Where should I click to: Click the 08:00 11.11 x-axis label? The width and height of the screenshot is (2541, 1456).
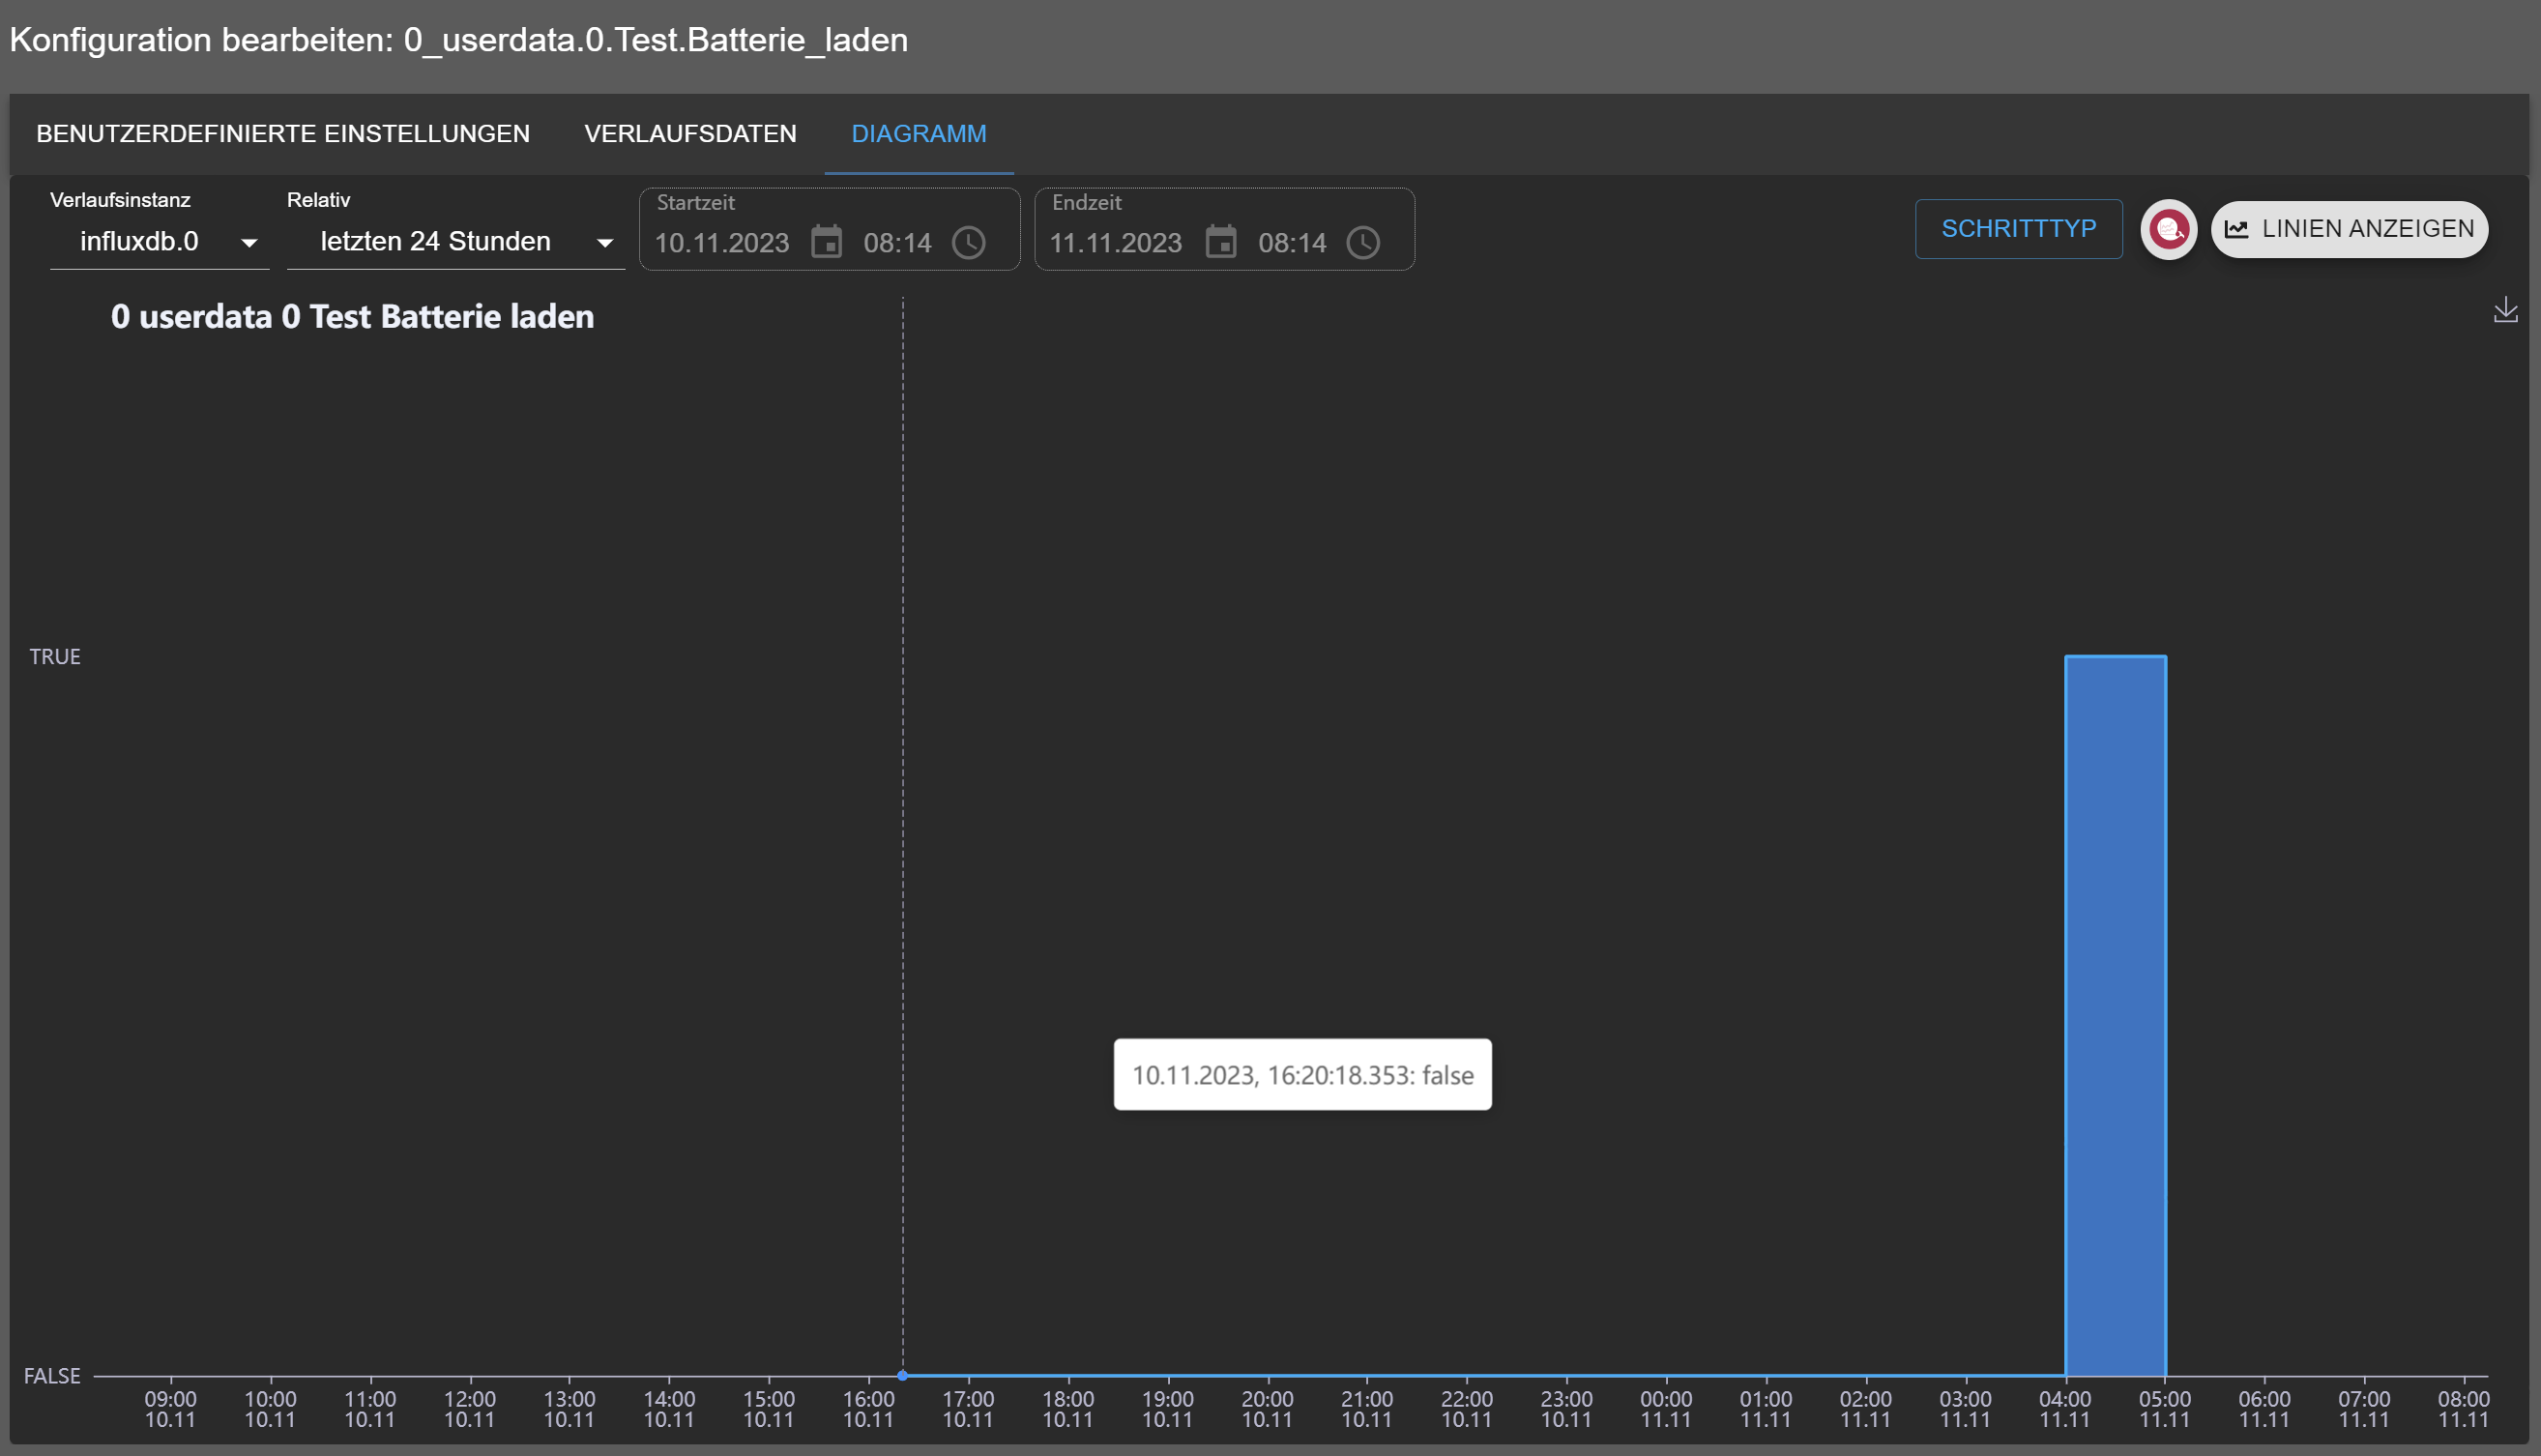[2463, 1409]
